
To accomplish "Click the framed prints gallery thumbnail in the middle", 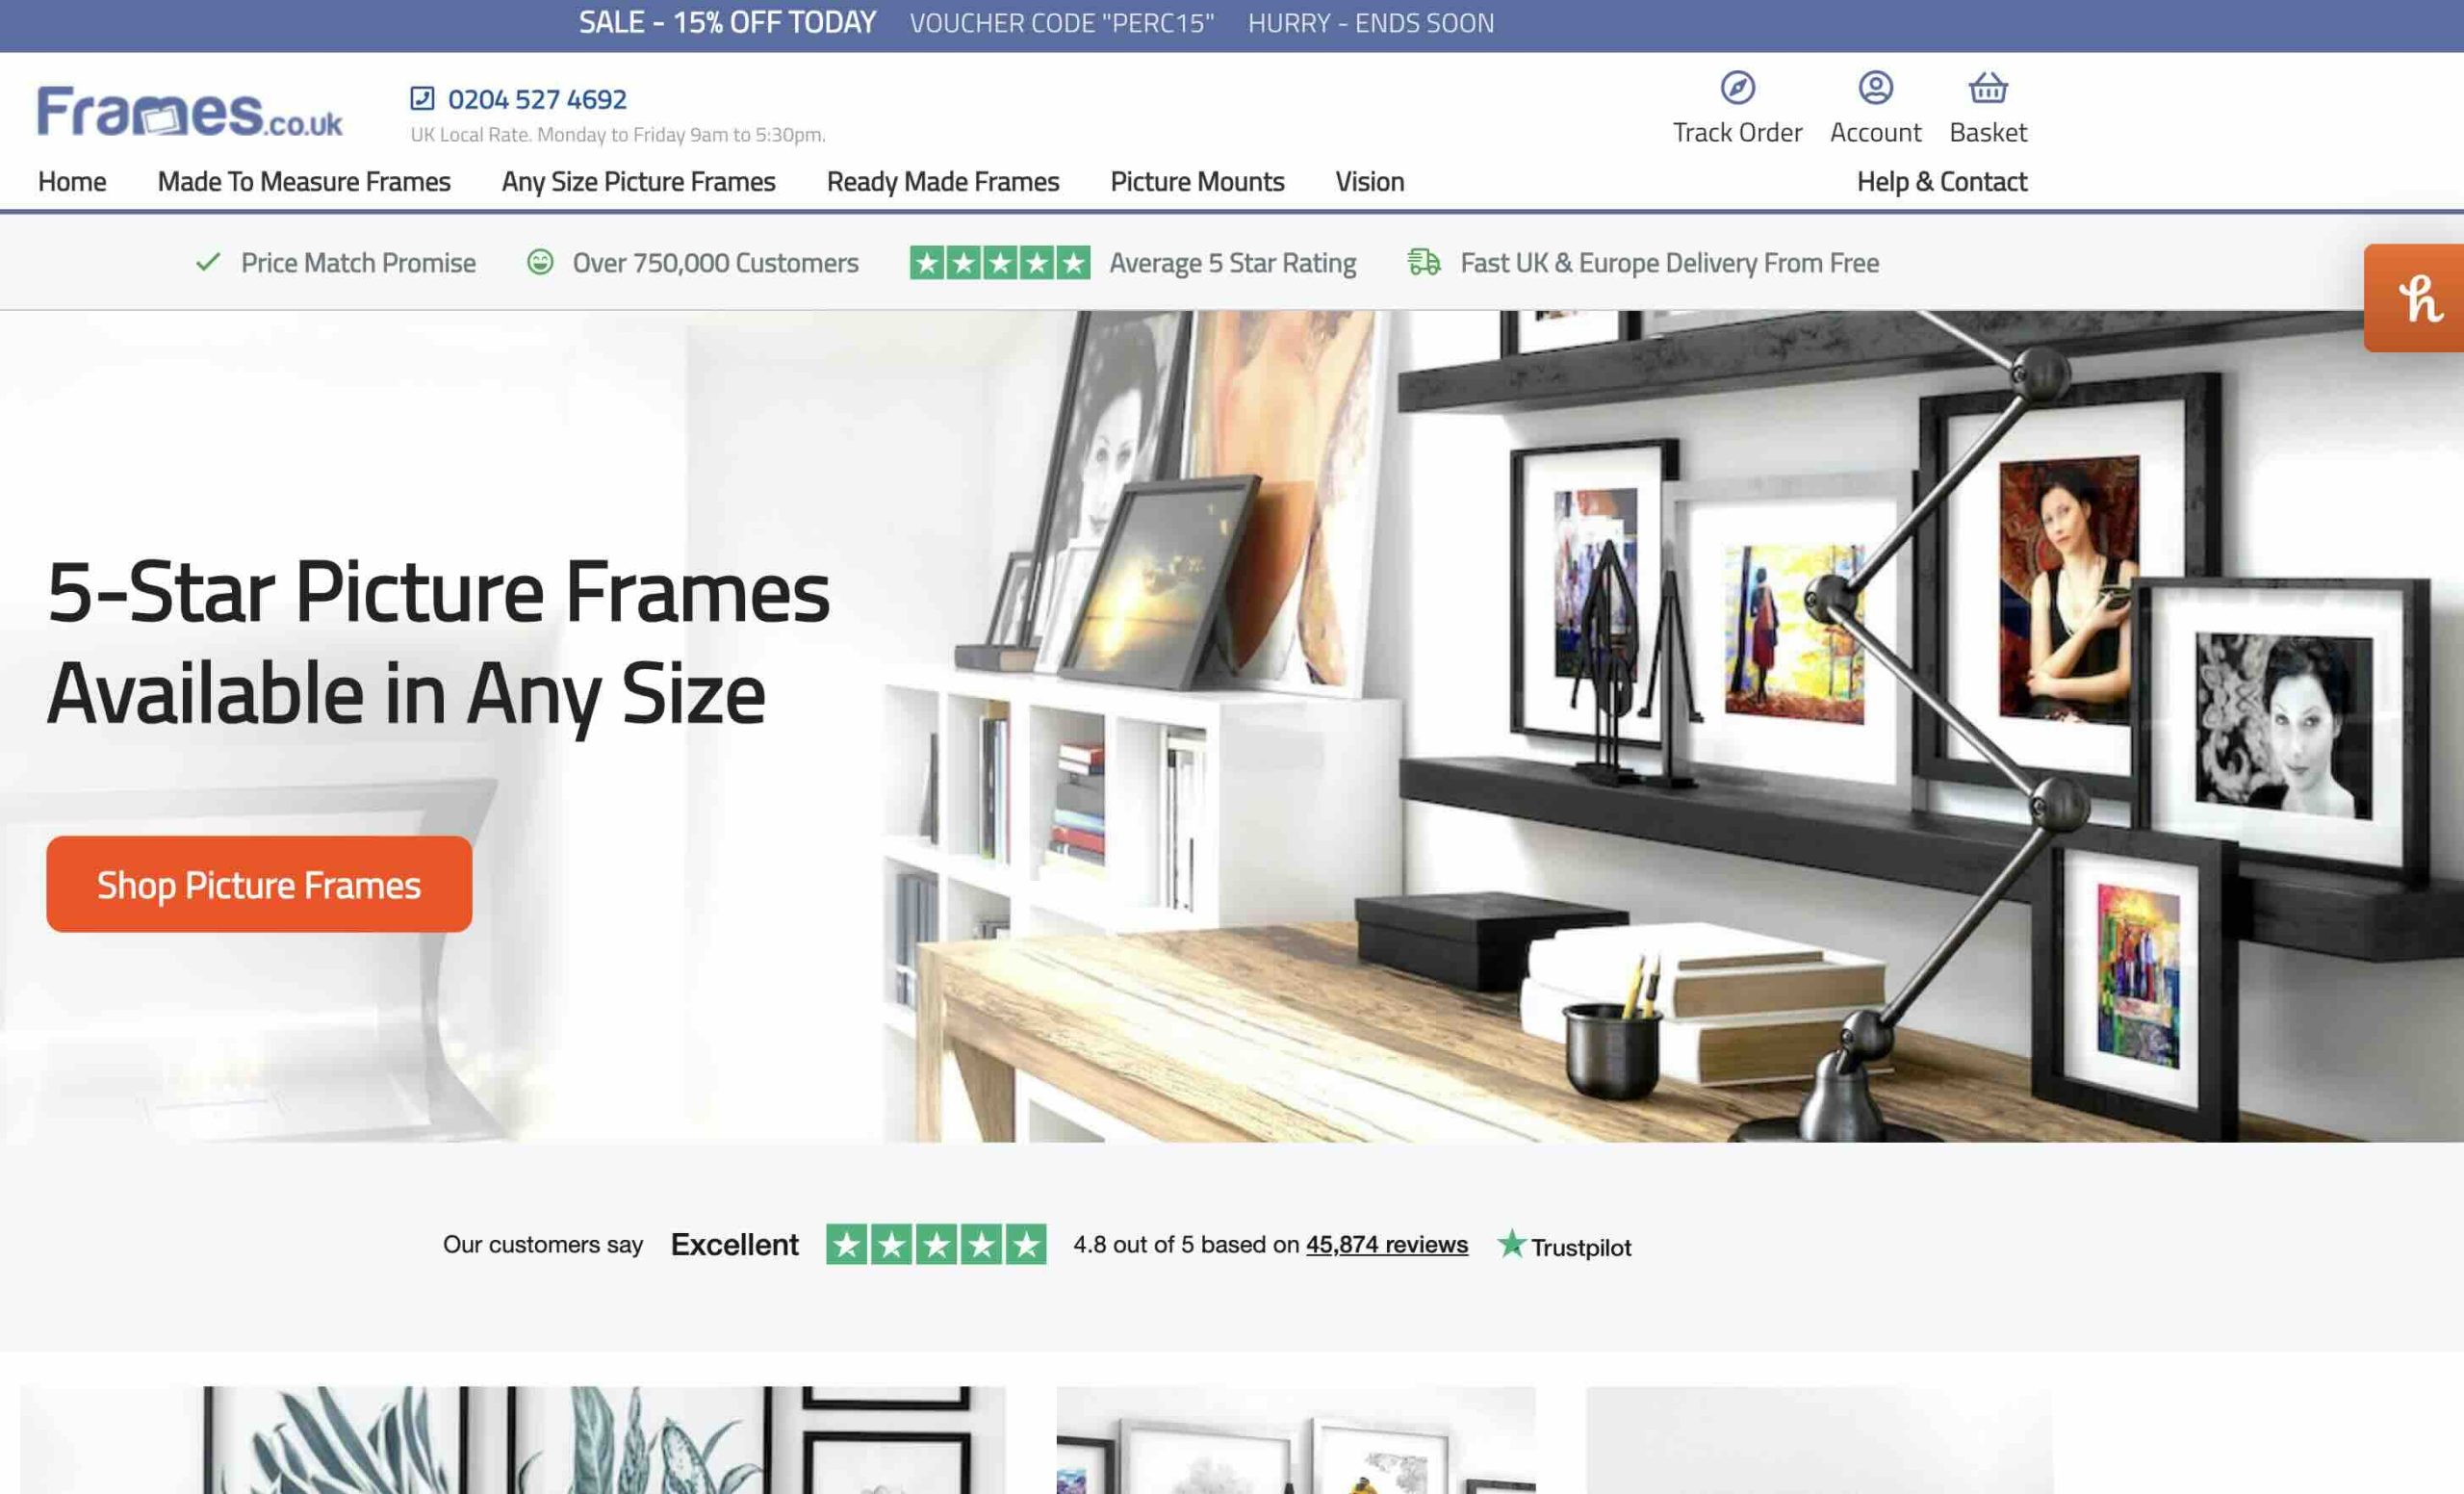I will [x=1296, y=1439].
